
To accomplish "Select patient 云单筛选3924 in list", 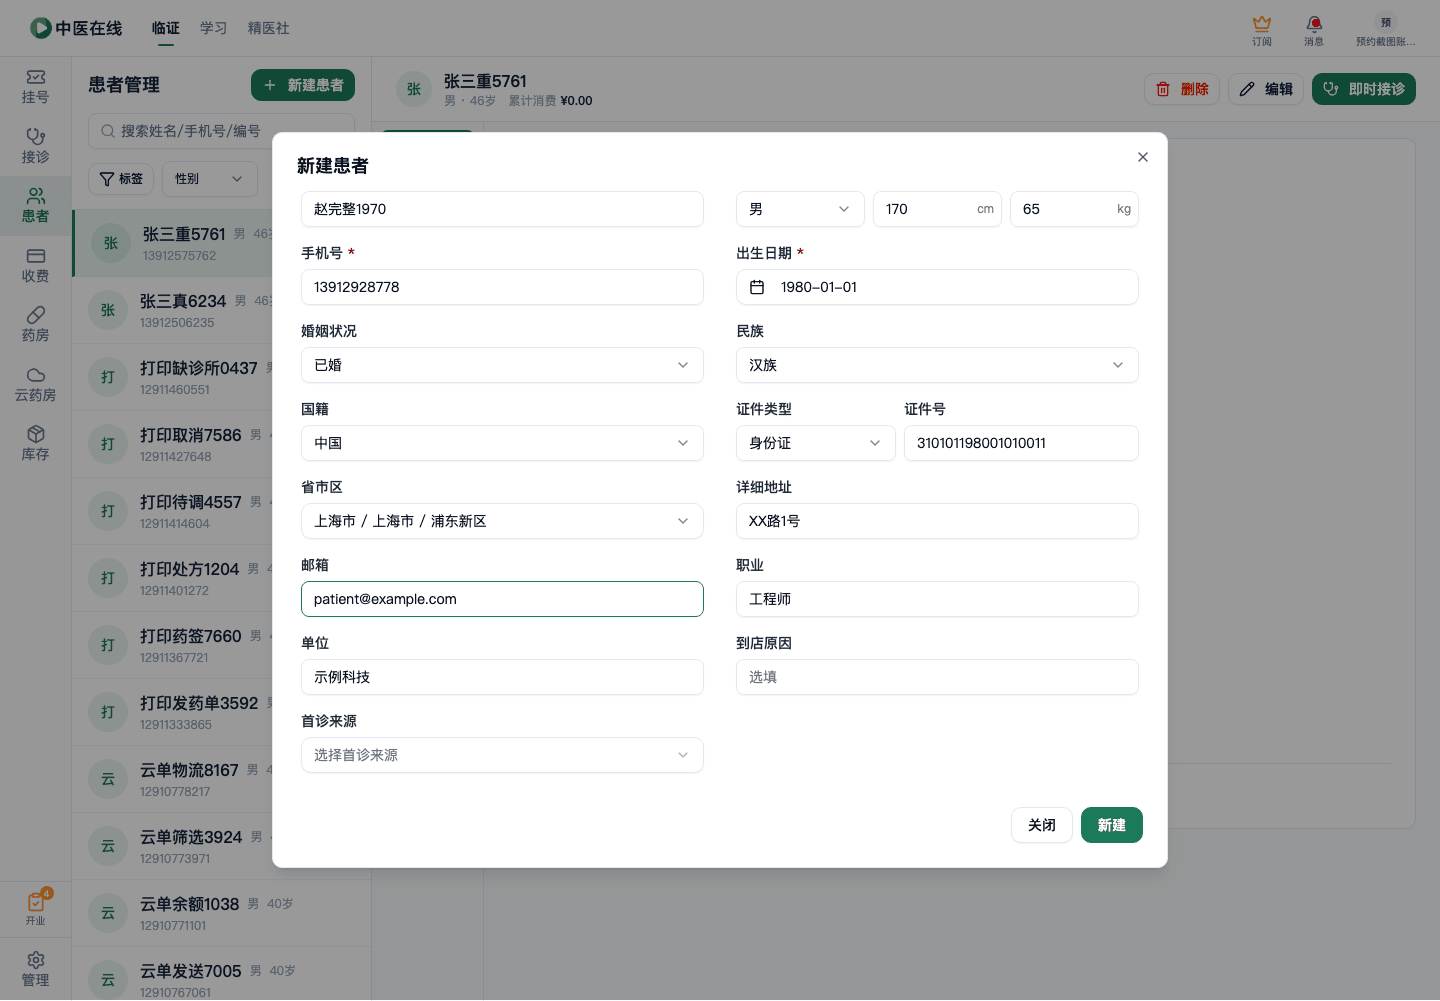I will point(172,846).
